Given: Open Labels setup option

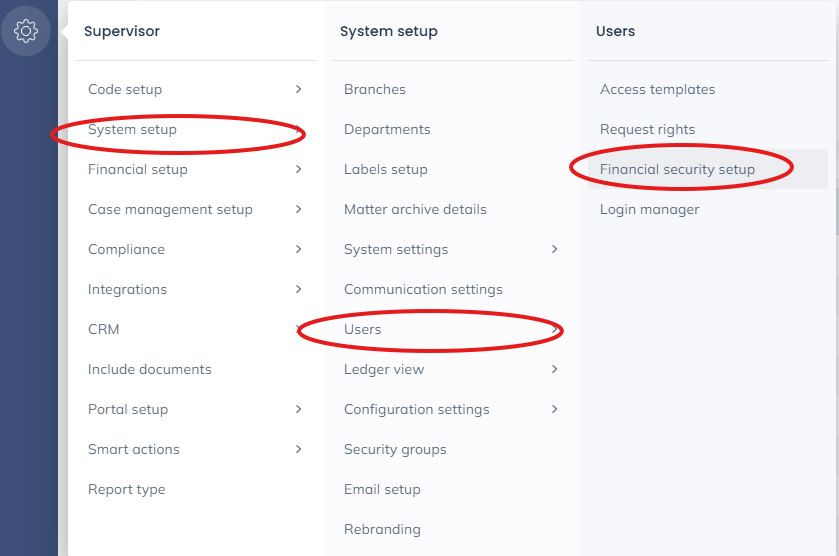Looking at the screenshot, I should pos(385,169).
